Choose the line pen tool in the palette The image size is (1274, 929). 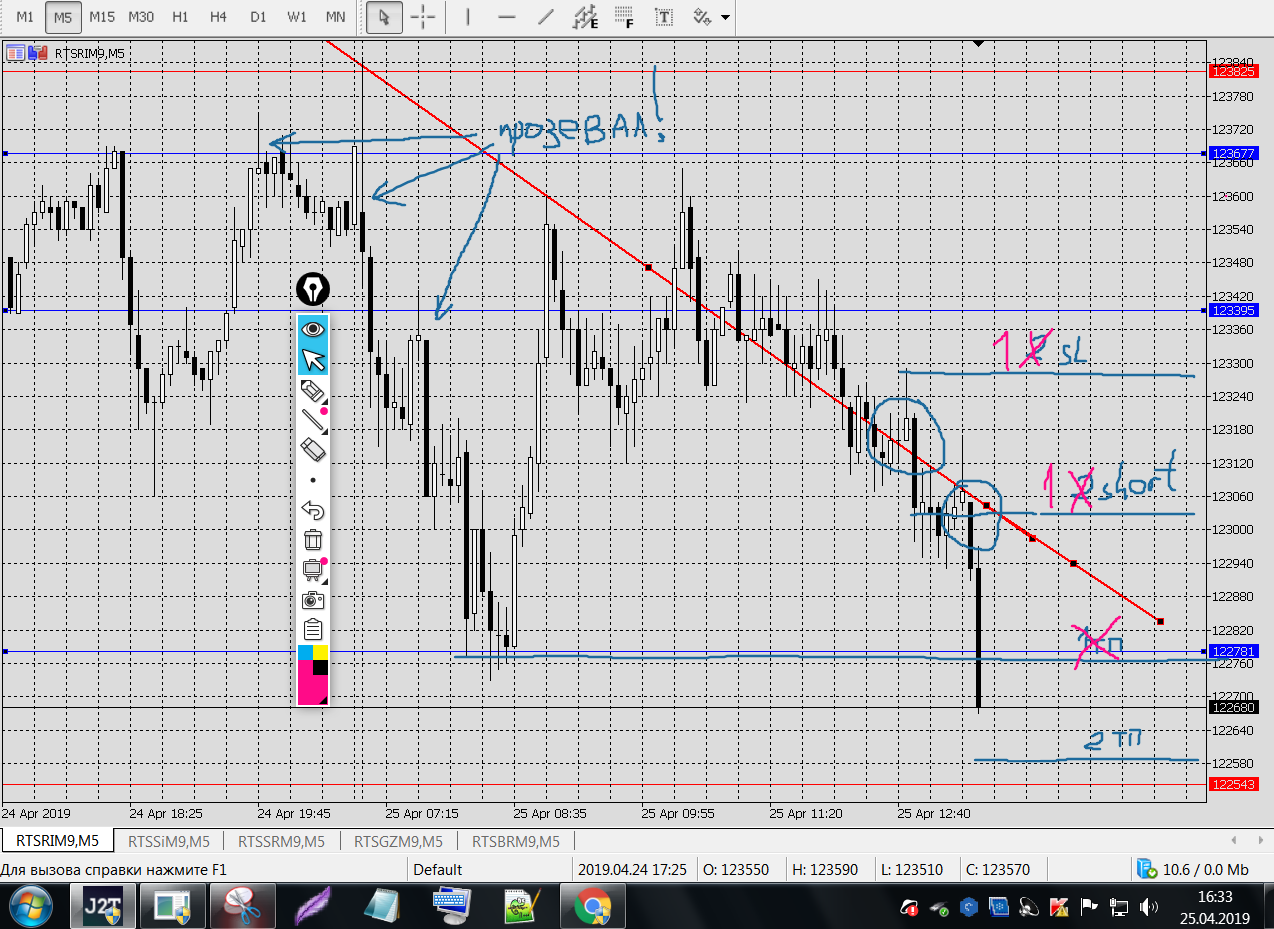pyautogui.click(x=313, y=419)
